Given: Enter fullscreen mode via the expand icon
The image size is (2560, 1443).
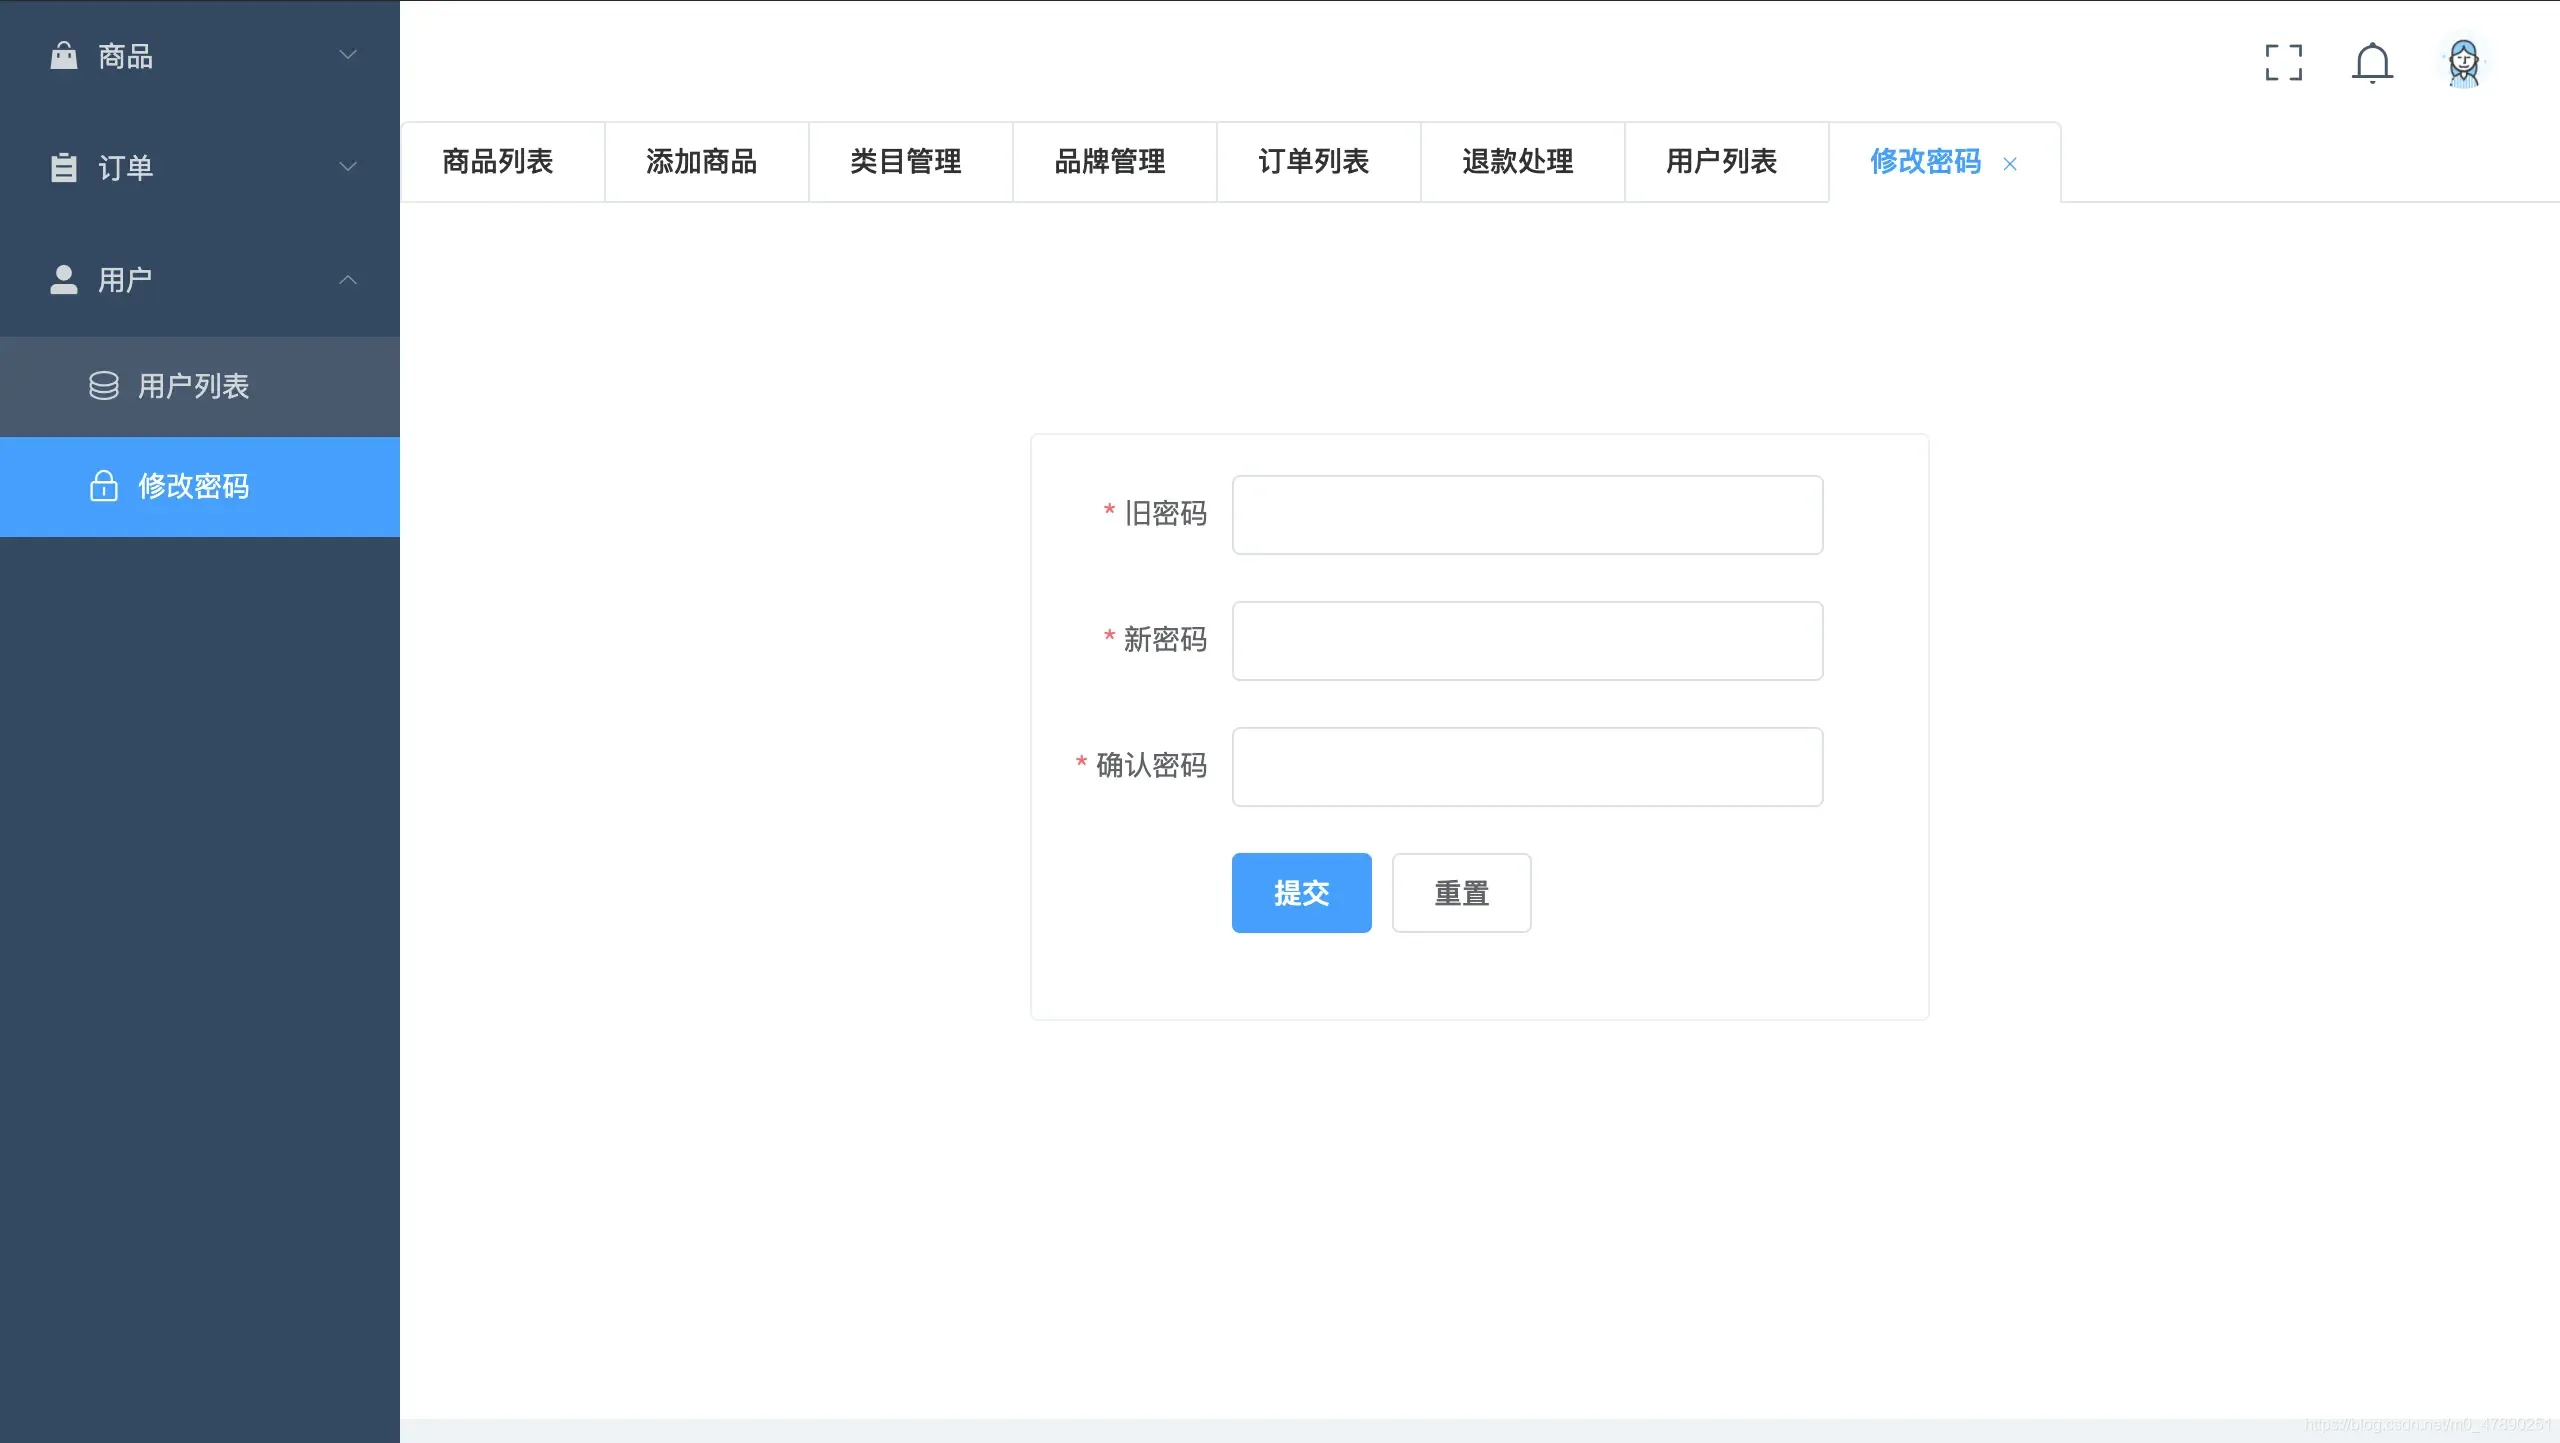Looking at the screenshot, I should 2283,62.
